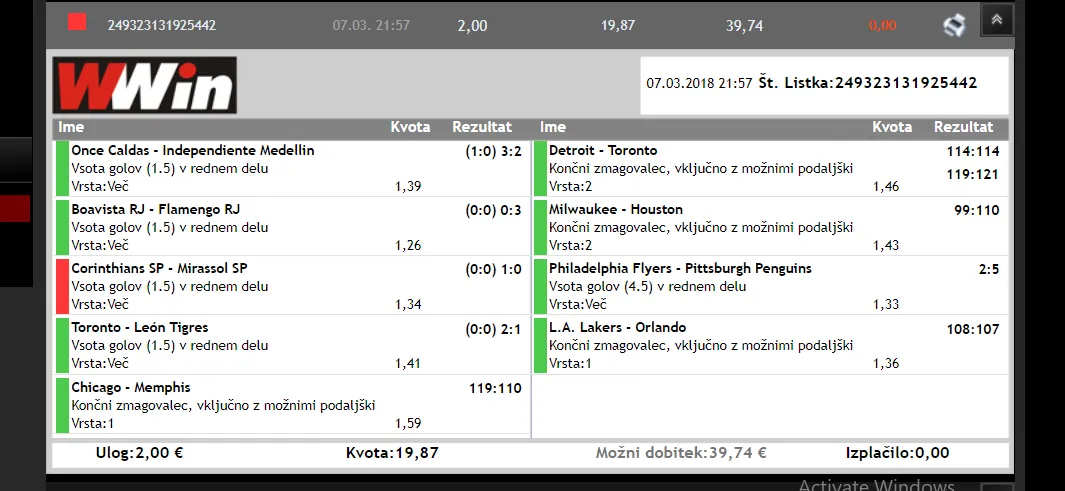The width and height of the screenshot is (1065, 491).
Task: Click result 108:107 for L.A. Lakers
Action: pyautogui.click(x=973, y=329)
